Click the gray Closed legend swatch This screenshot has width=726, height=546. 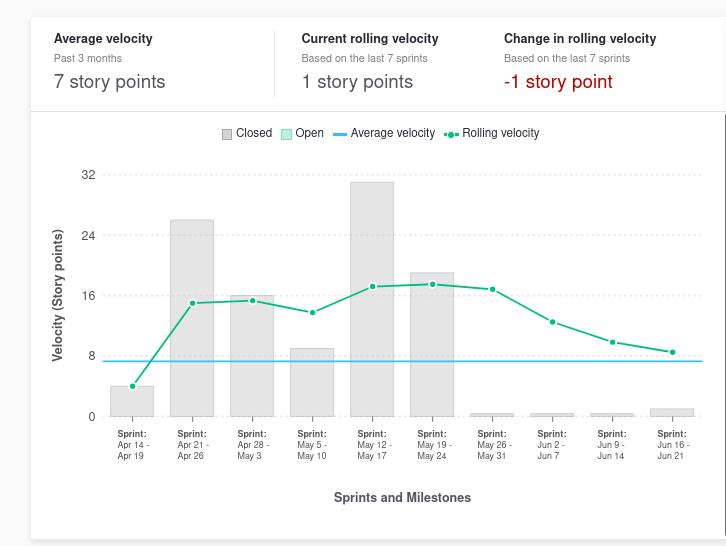(x=227, y=134)
